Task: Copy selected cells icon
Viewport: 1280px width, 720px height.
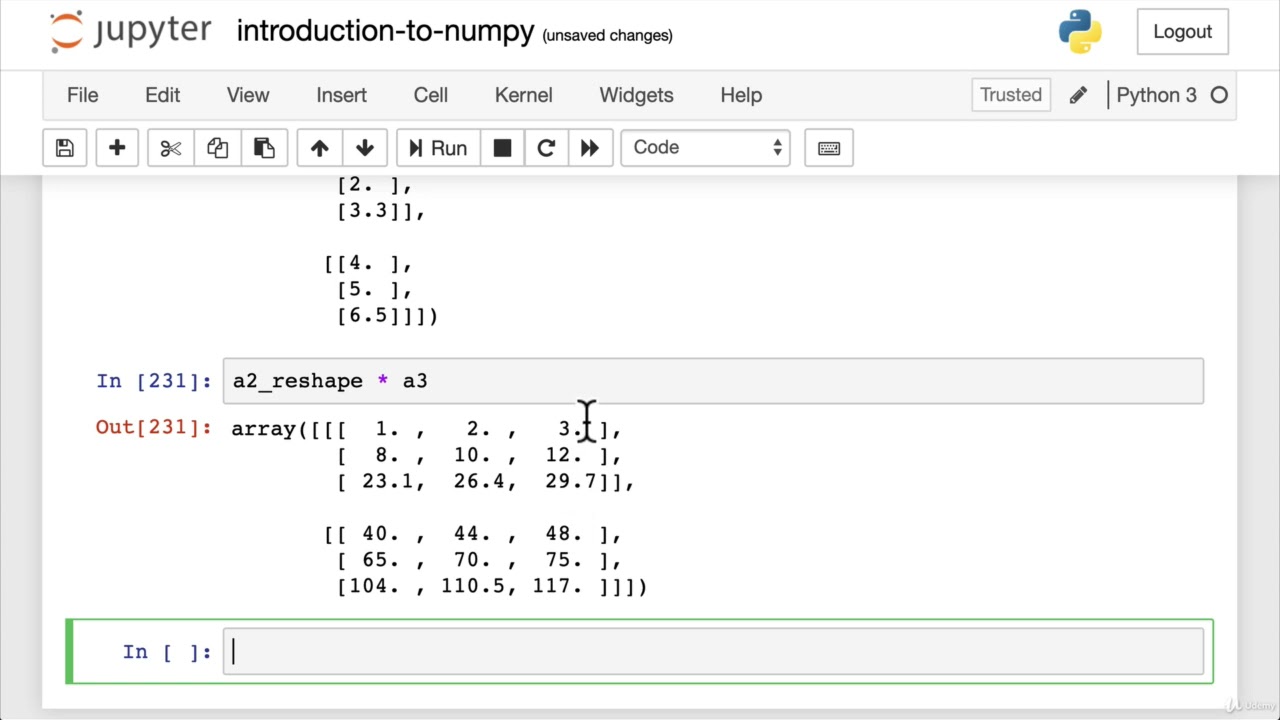Action: pos(217,148)
